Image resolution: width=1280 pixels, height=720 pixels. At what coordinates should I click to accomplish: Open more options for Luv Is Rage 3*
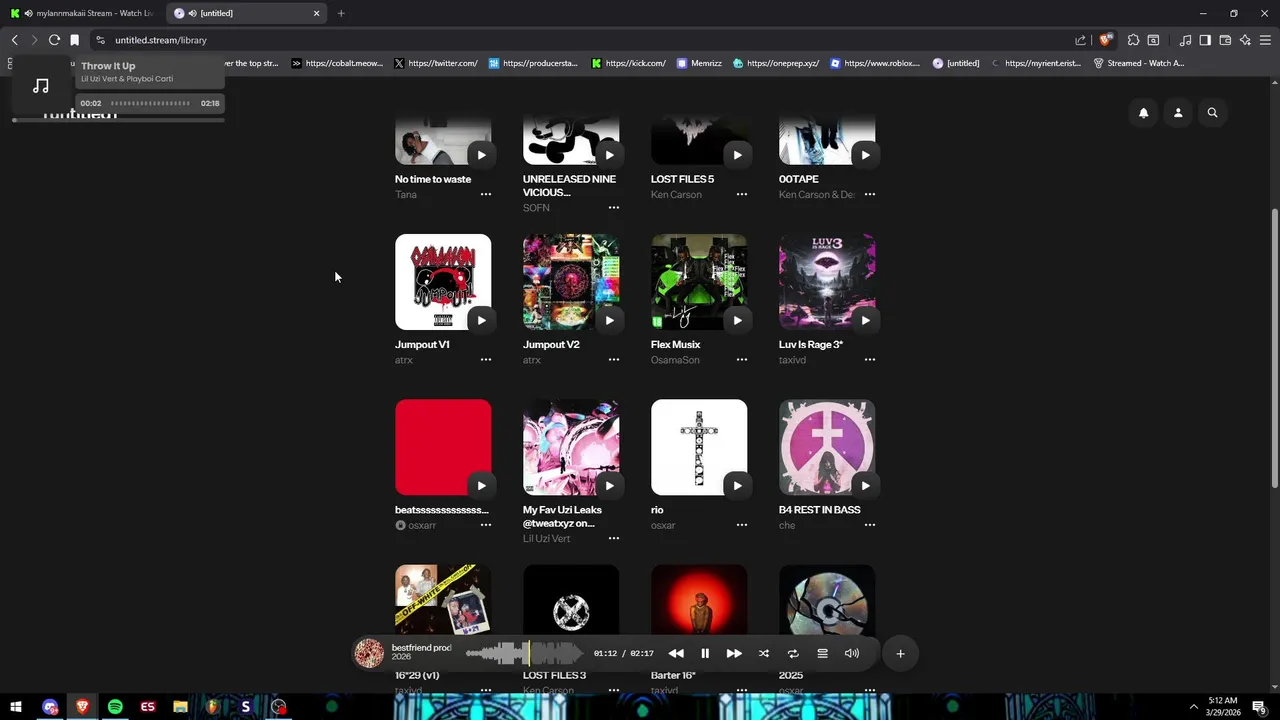pos(870,360)
